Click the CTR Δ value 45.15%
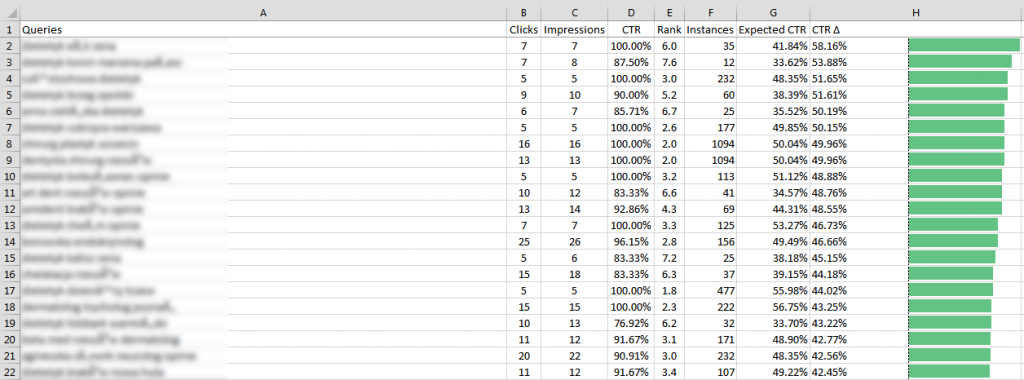Viewport: 1024px width, 380px height. [829, 258]
